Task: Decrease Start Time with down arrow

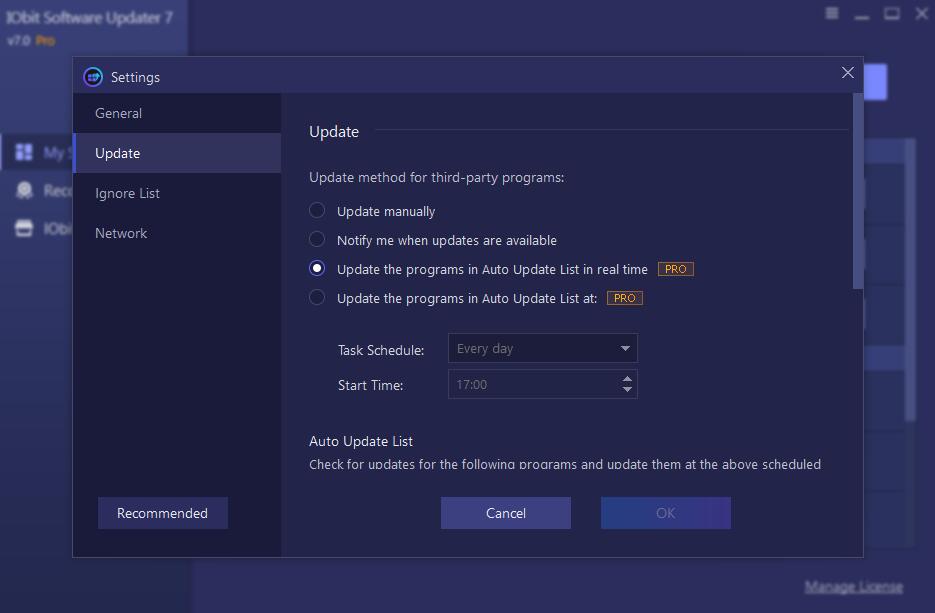Action: pos(627,389)
